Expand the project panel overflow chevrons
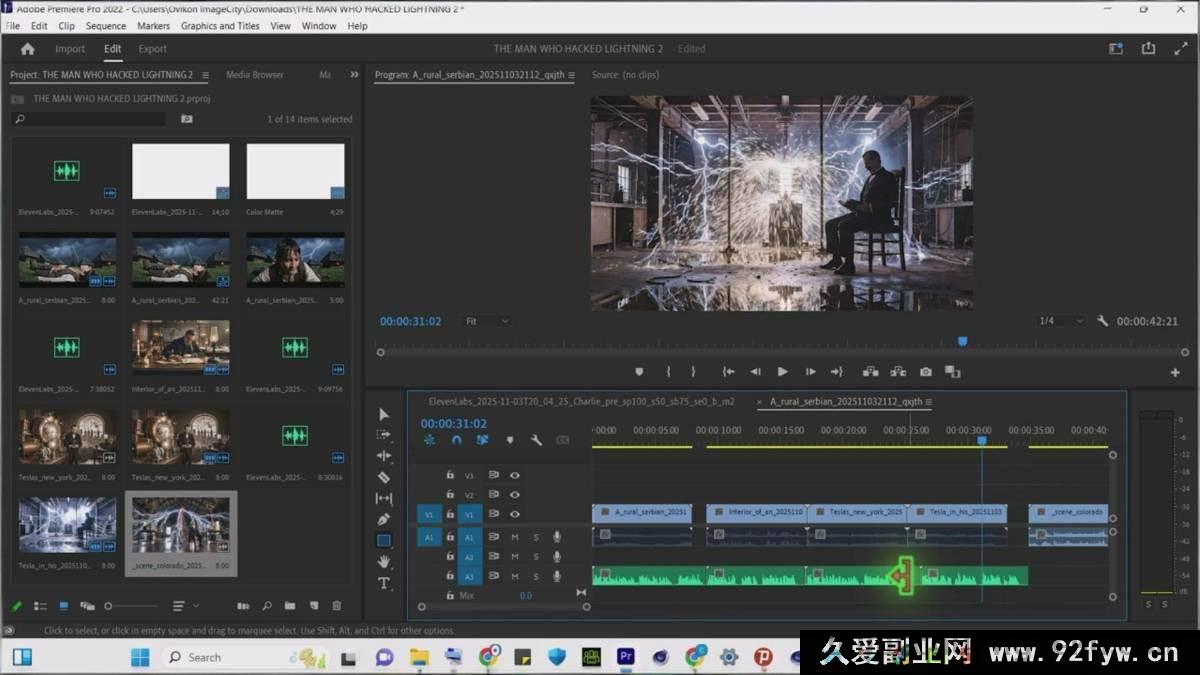This screenshot has height=675, width=1200. coord(354,75)
